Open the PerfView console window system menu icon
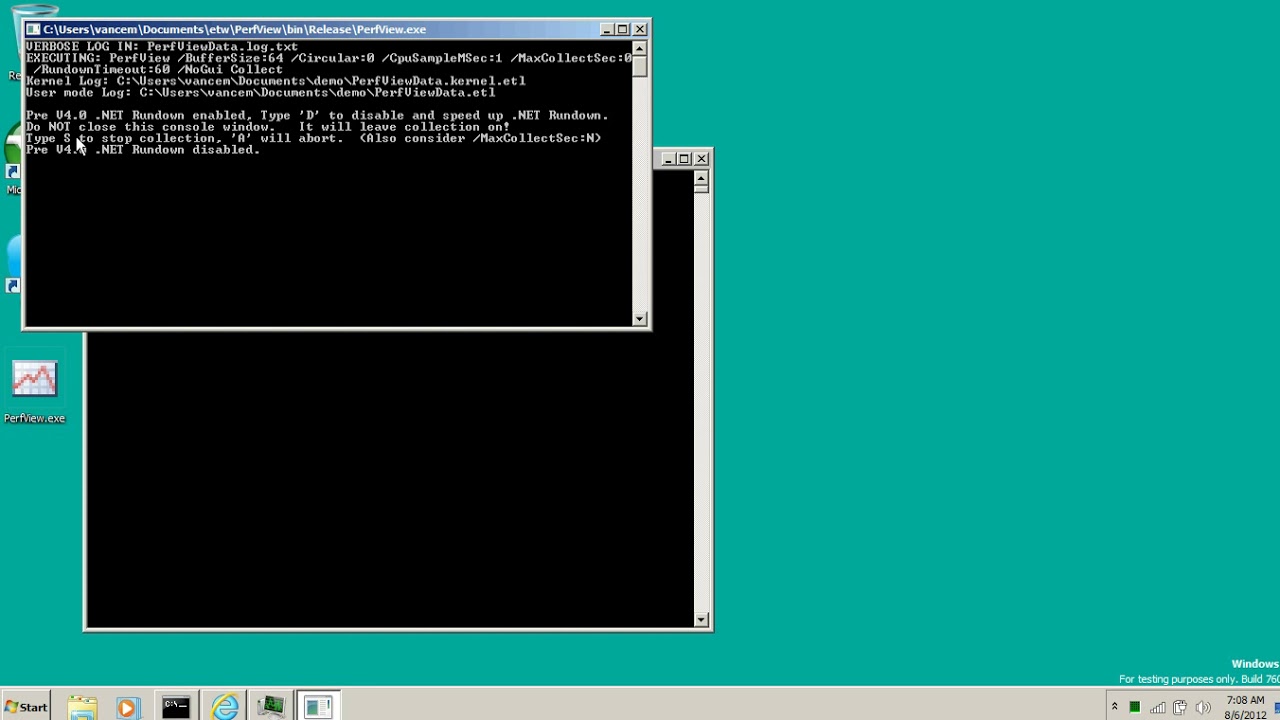1280x720 pixels. pyautogui.click(x=33, y=29)
